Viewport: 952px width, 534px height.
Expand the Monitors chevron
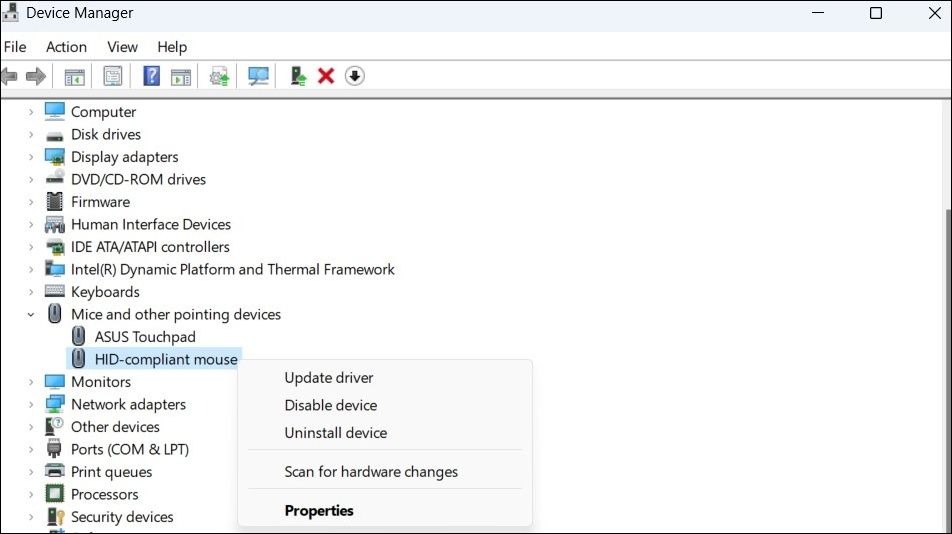click(x=31, y=382)
